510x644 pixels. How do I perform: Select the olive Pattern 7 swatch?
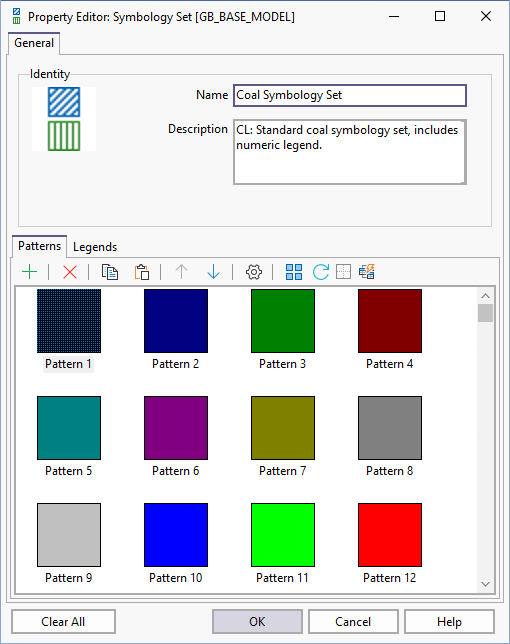[283, 428]
